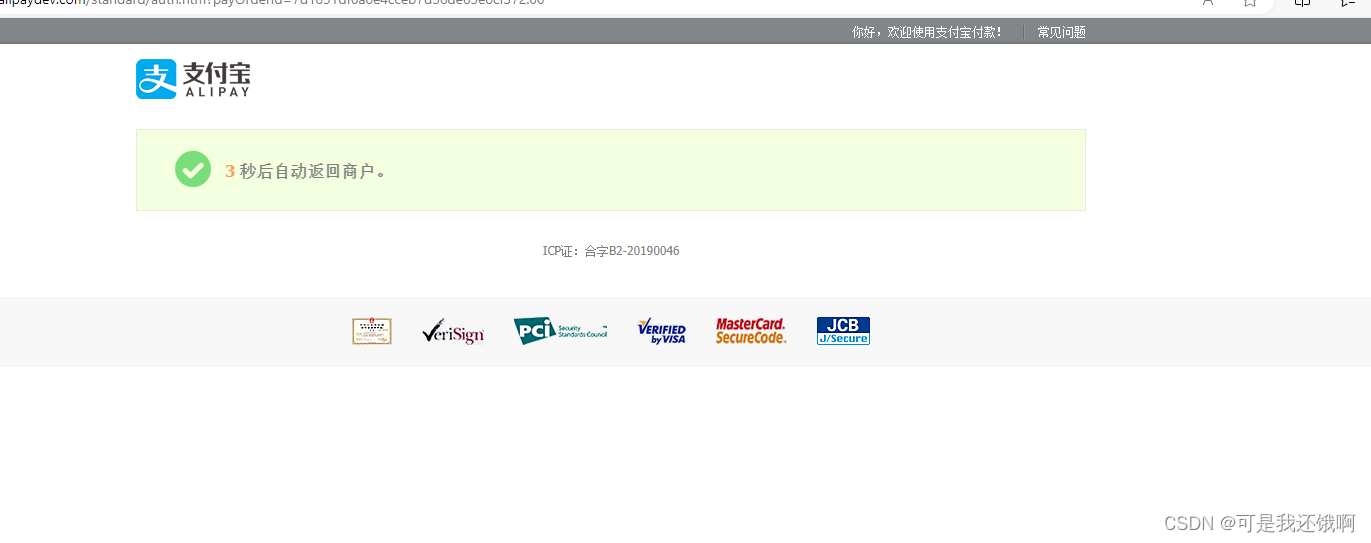
Task: Click the PCI Security Standards Council badge
Action: 560,331
